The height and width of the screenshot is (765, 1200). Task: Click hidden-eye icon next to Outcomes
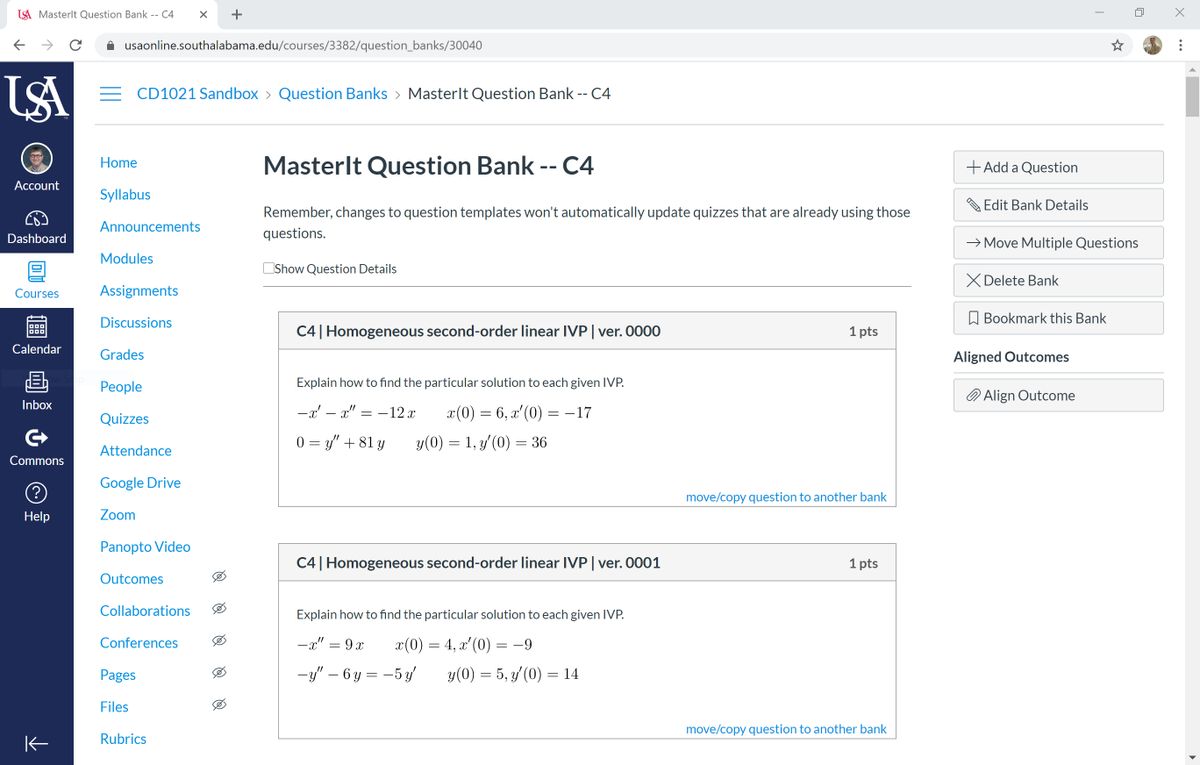[220, 578]
